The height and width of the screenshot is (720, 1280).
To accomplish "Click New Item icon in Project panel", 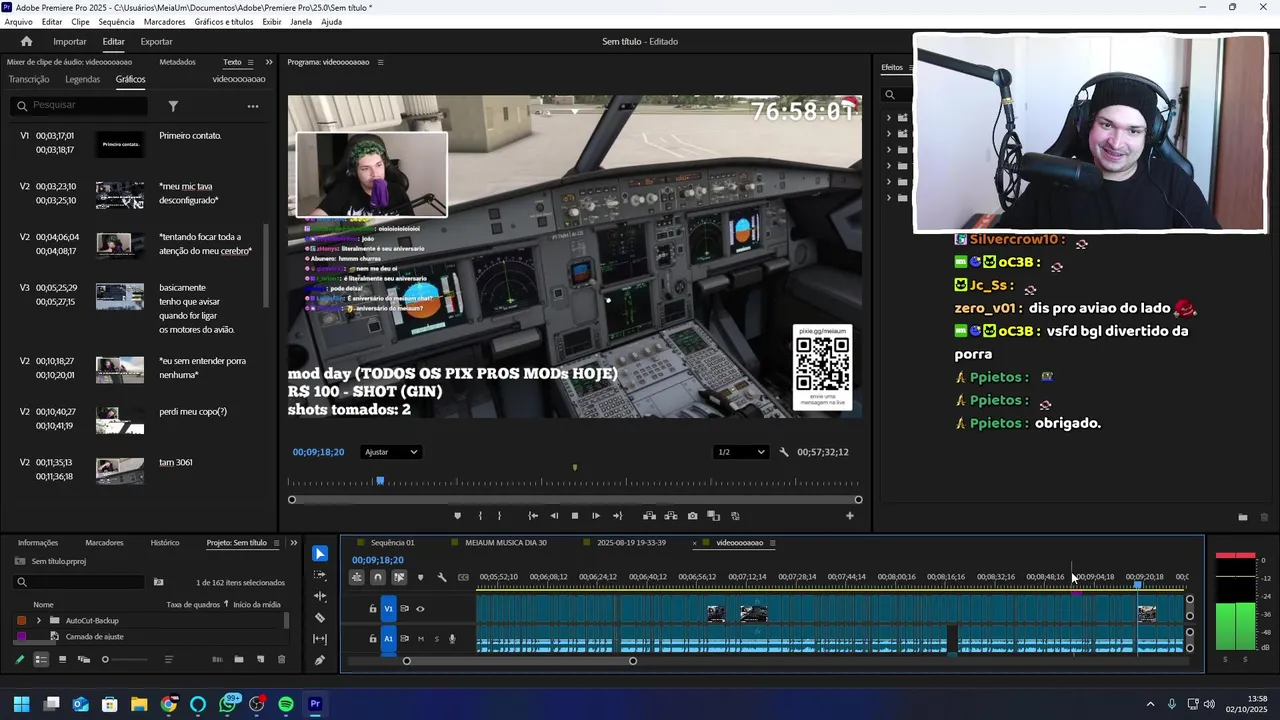I will (x=260, y=659).
